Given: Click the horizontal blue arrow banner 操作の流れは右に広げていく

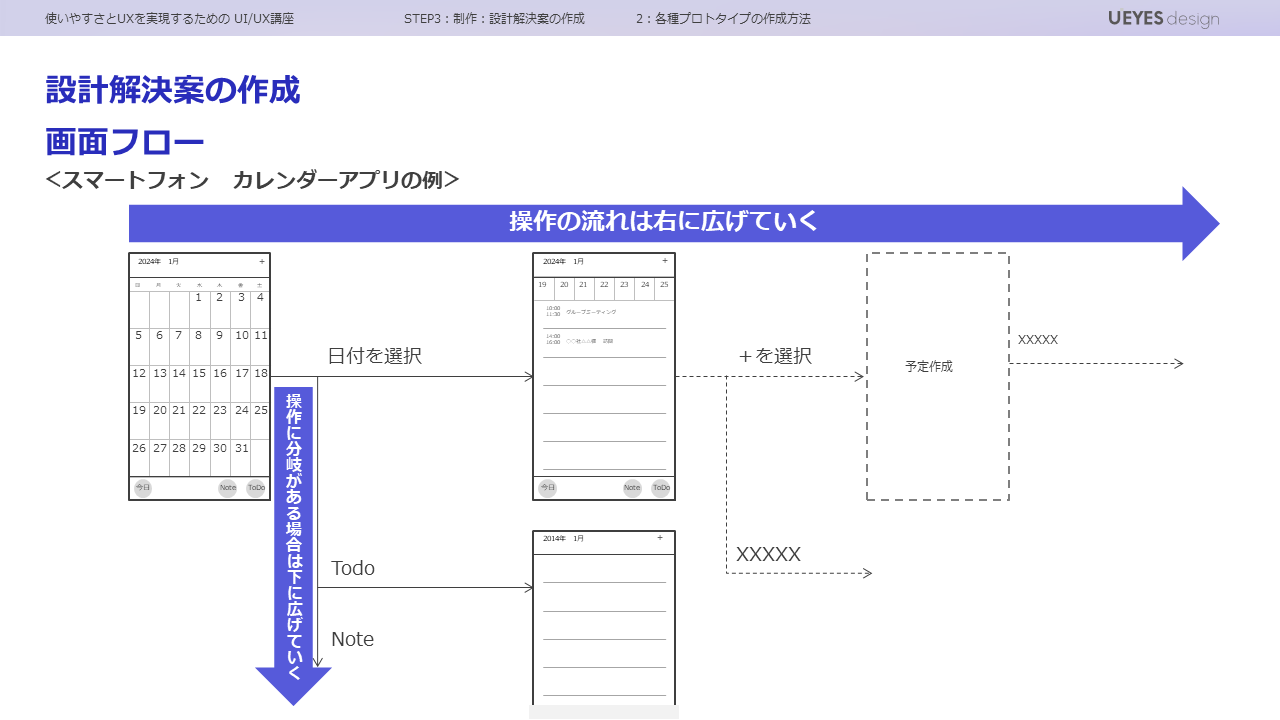Looking at the screenshot, I should [x=663, y=223].
